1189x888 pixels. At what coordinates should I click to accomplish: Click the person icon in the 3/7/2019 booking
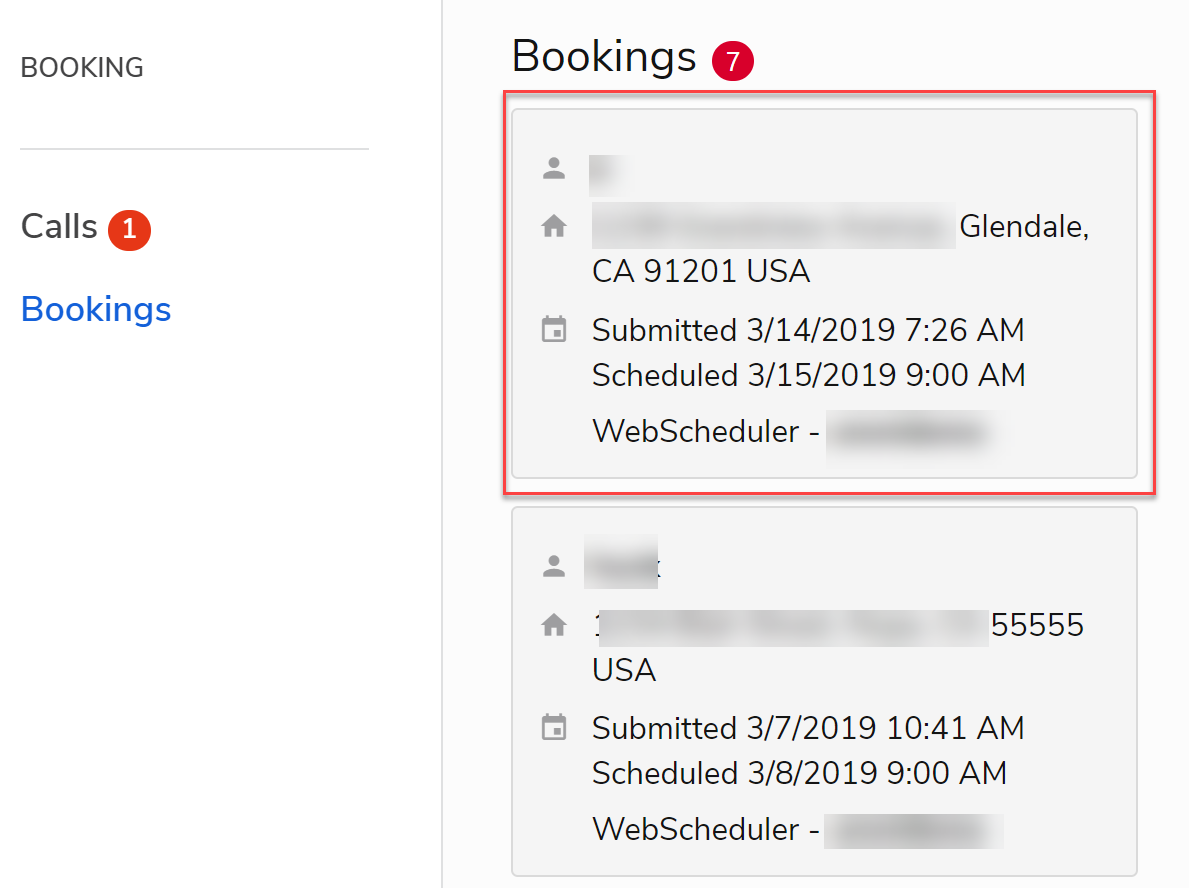tap(554, 566)
